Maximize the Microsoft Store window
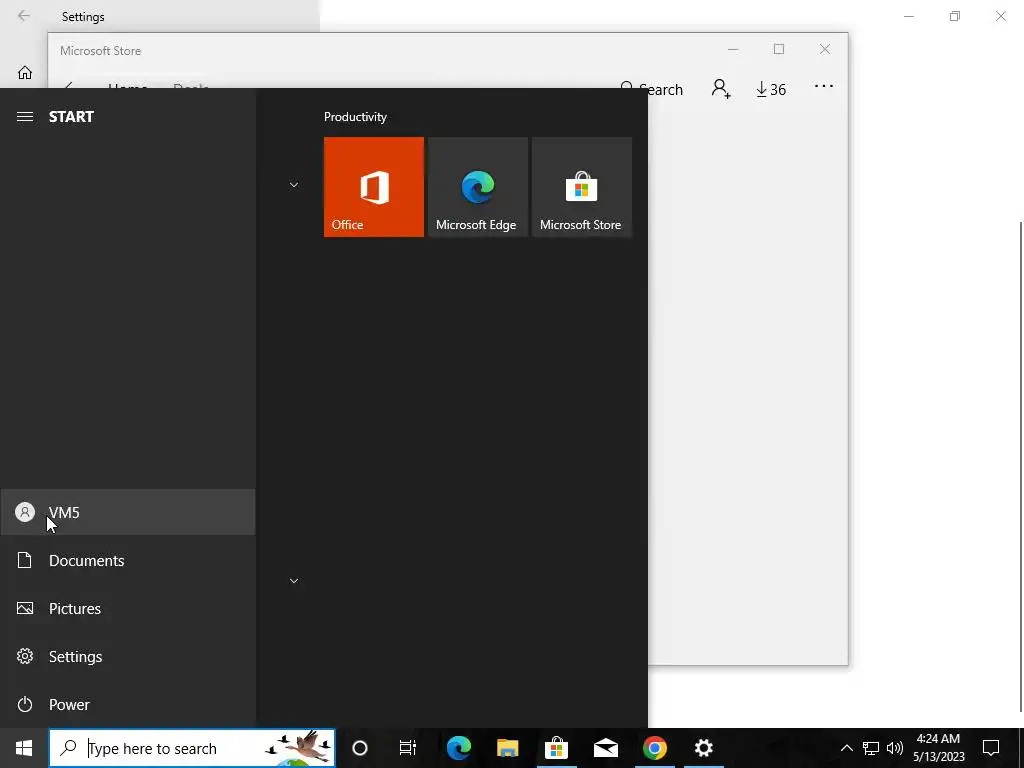The width and height of the screenshot is (1024, 768). [778, 50]
